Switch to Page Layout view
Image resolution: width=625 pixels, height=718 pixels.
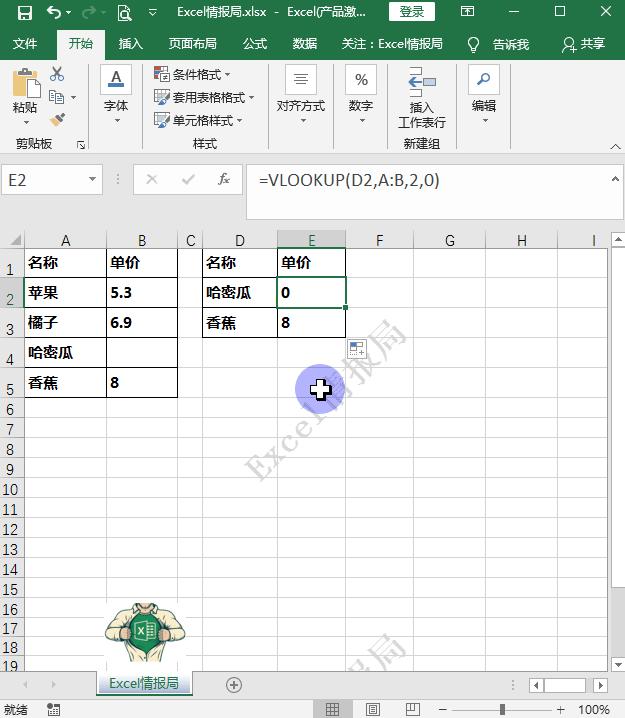point(373,709)
